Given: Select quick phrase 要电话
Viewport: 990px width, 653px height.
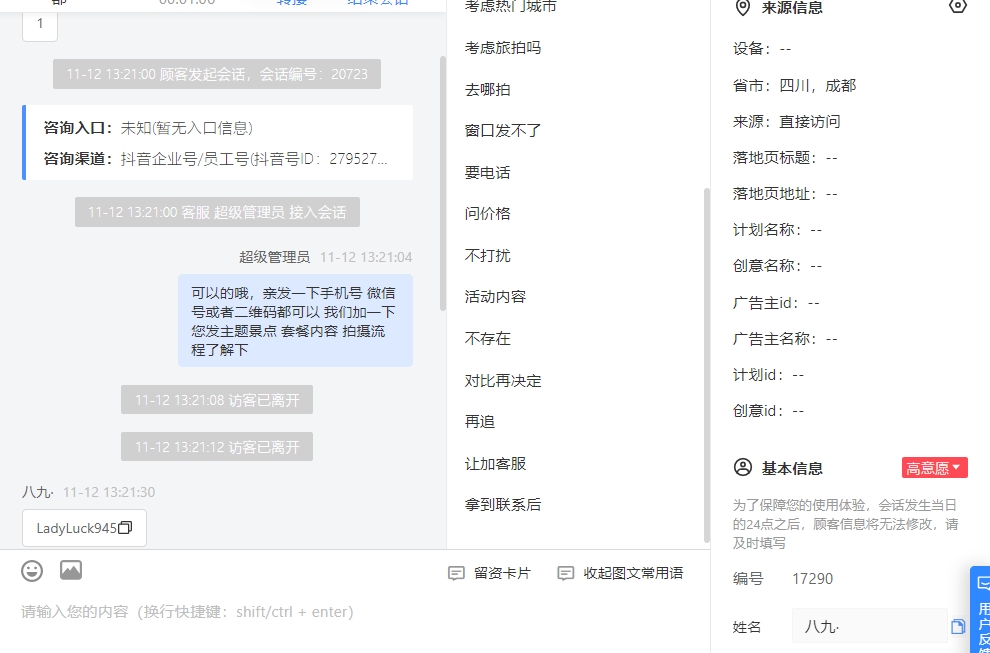Looking at the screenshot, I should tap(487, 172).
